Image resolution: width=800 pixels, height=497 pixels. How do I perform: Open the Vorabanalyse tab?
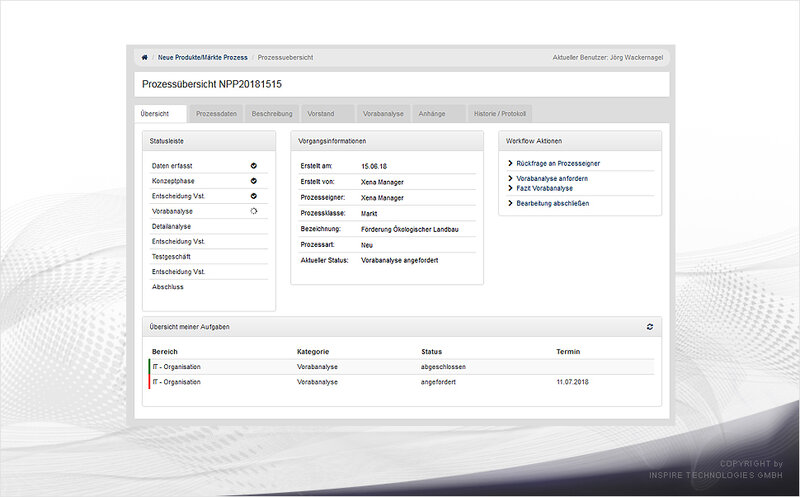point(383,114)
